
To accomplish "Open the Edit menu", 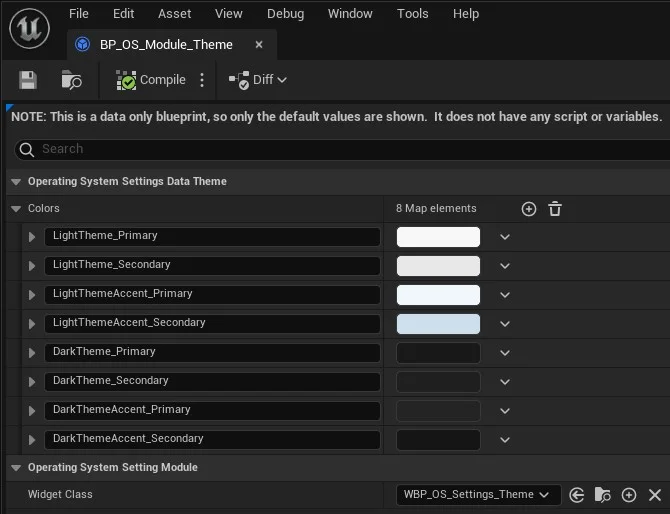I will pos(123,14).
